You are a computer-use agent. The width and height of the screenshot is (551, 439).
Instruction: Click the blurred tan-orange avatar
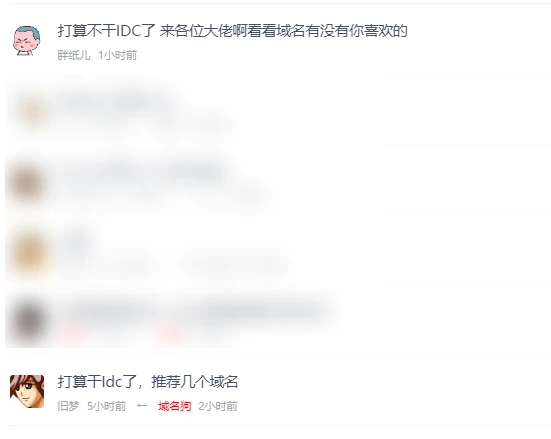tap(30, 254)
